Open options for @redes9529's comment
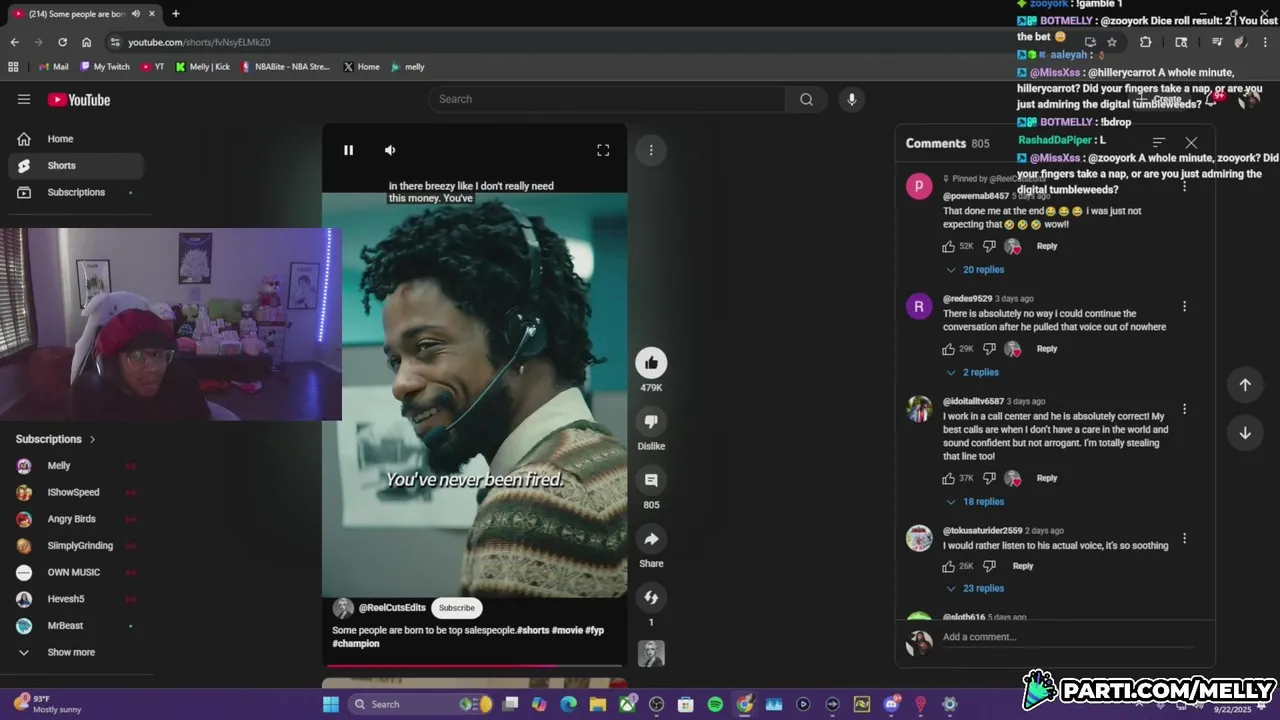Image resolution: width=1280 pixels, height=720 pixels. tap(1185, 306)
